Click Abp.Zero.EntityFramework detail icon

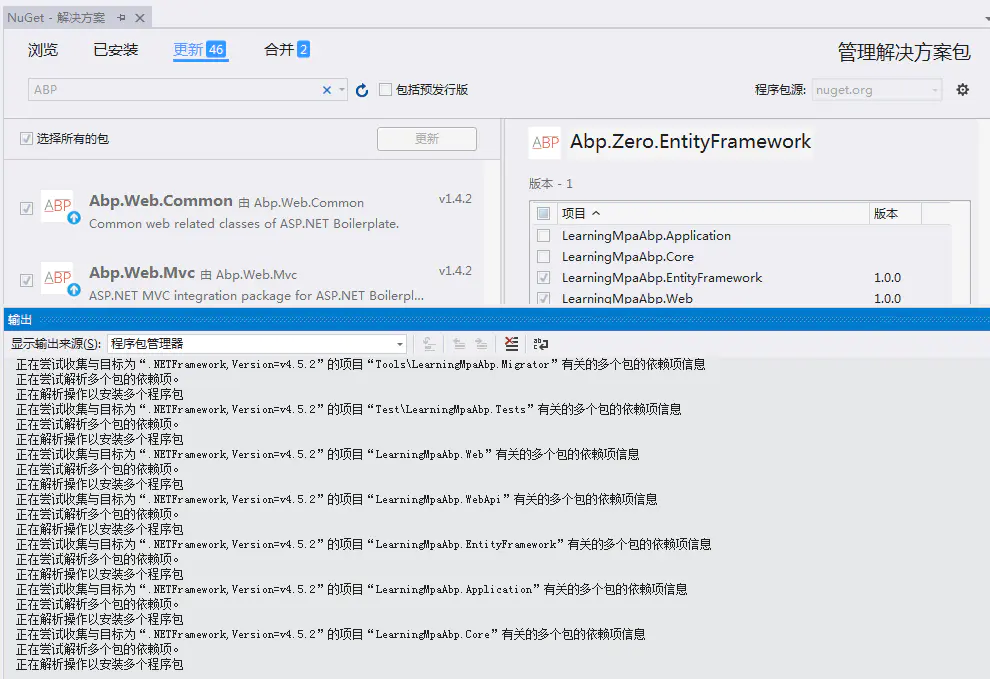pyautogui.click(x=544, y=143)
